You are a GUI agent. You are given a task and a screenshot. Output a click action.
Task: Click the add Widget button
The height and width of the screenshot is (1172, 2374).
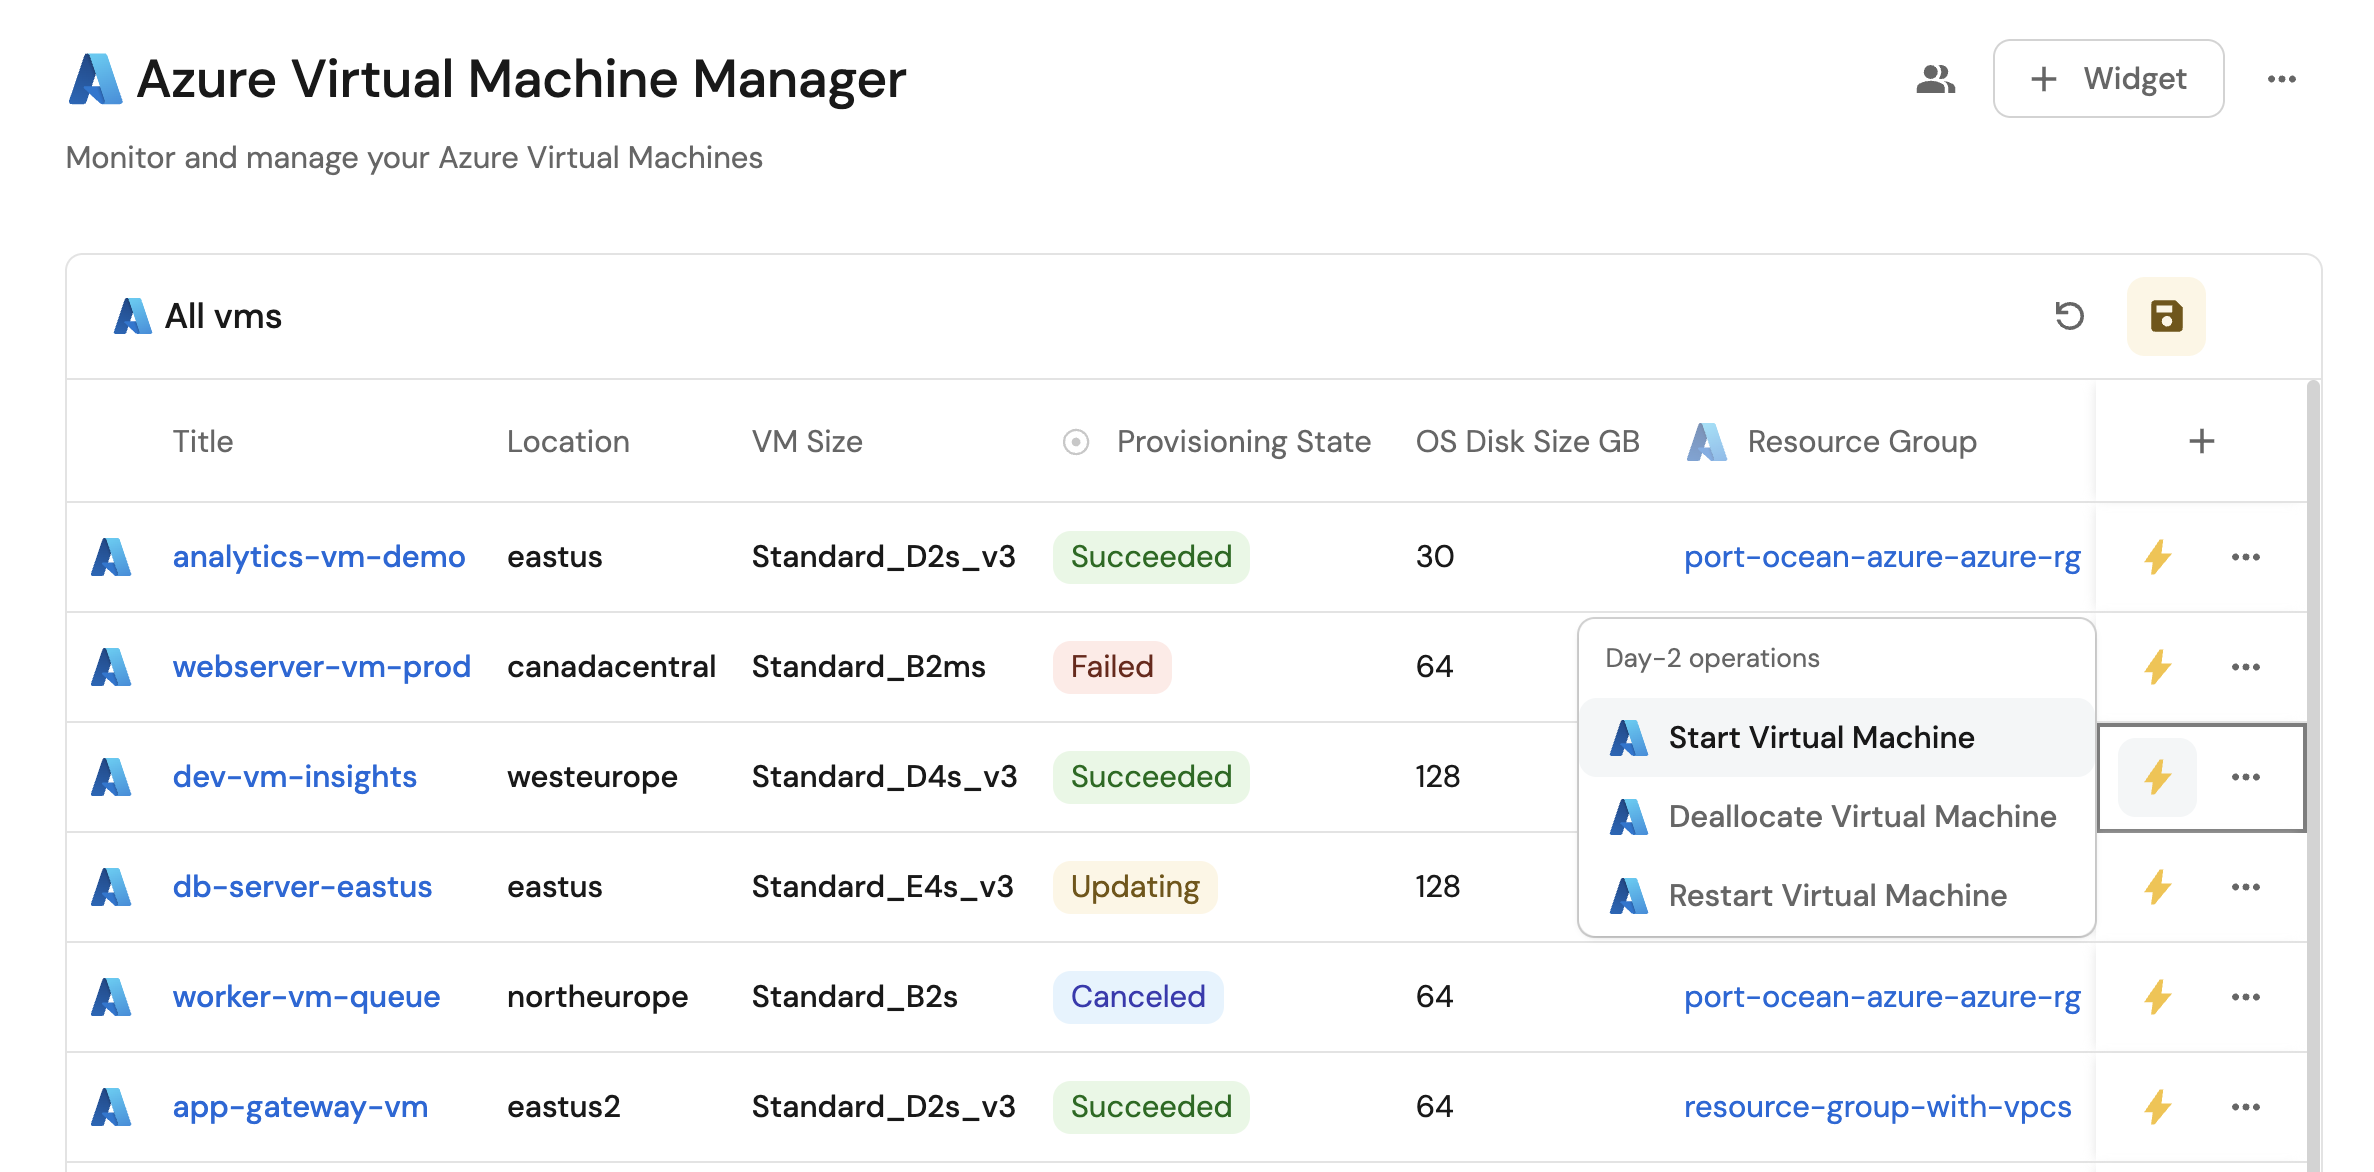click(x=2108, y=79)
